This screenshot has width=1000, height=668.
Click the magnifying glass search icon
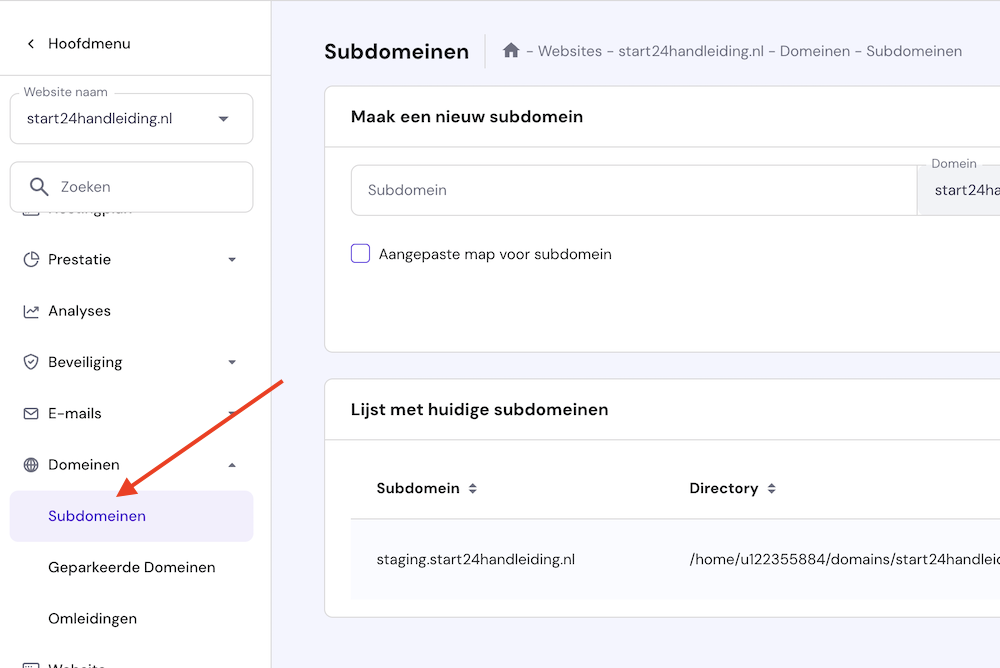tap(39, 187)
